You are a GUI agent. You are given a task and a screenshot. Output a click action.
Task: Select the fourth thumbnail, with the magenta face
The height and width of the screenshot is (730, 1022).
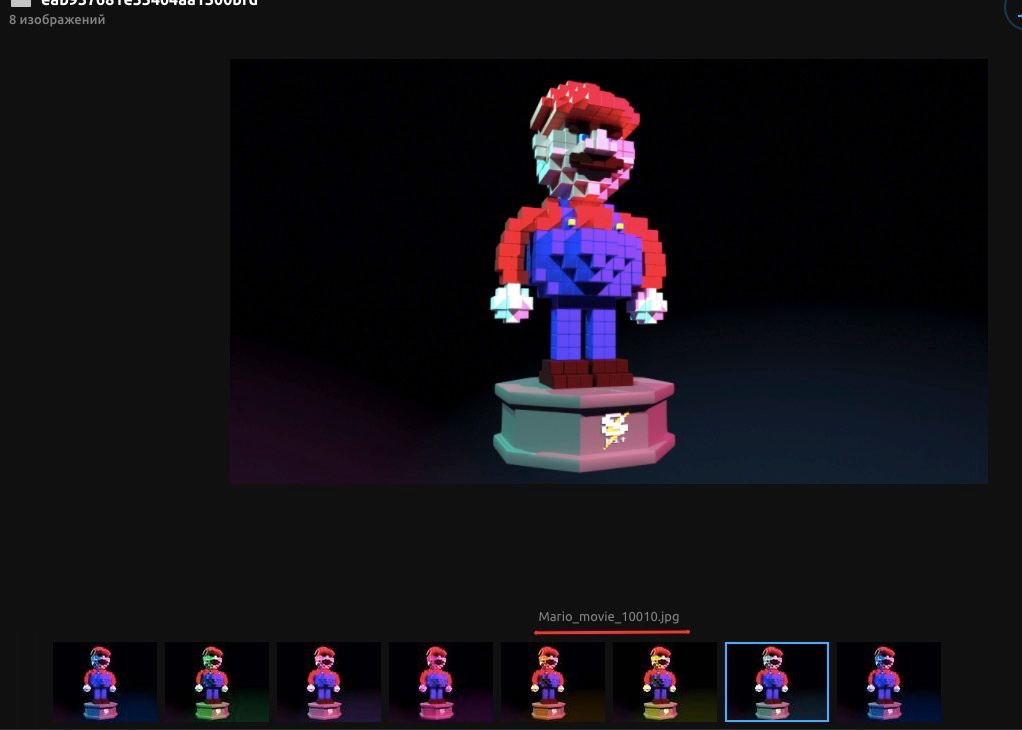(441, 682)
